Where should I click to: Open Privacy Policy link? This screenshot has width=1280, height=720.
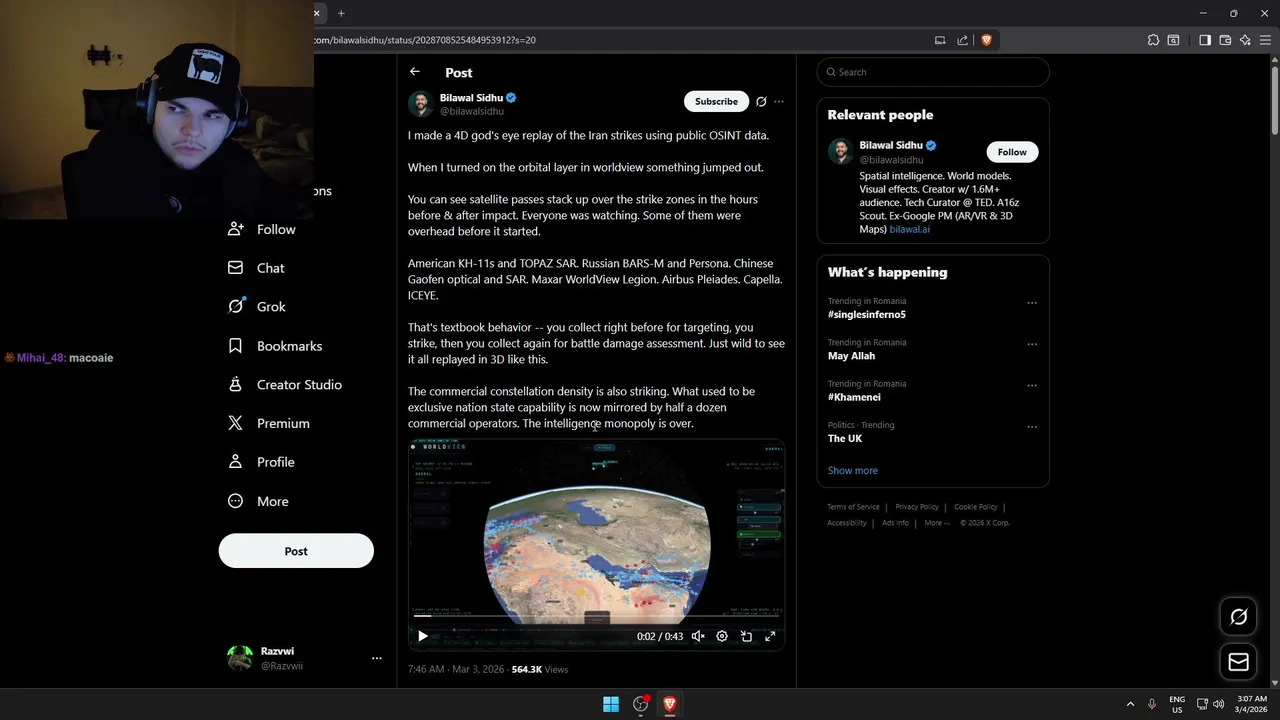tap(917, 507)
